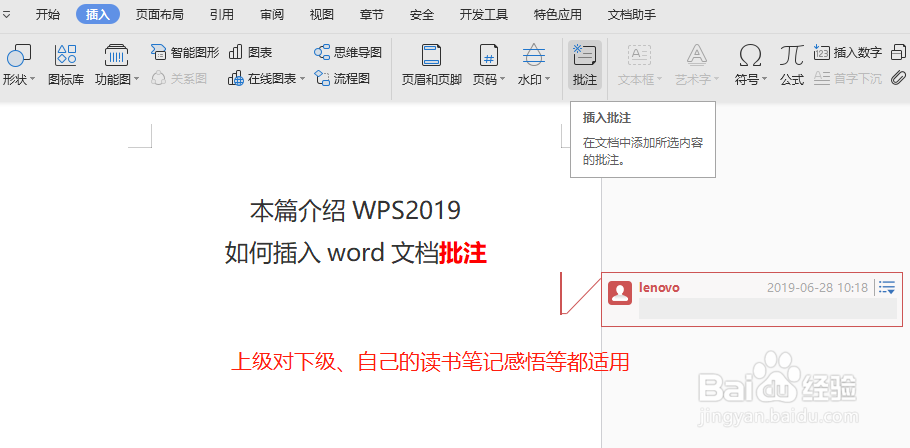Open the 视图 (View) tab

(322, 15)
